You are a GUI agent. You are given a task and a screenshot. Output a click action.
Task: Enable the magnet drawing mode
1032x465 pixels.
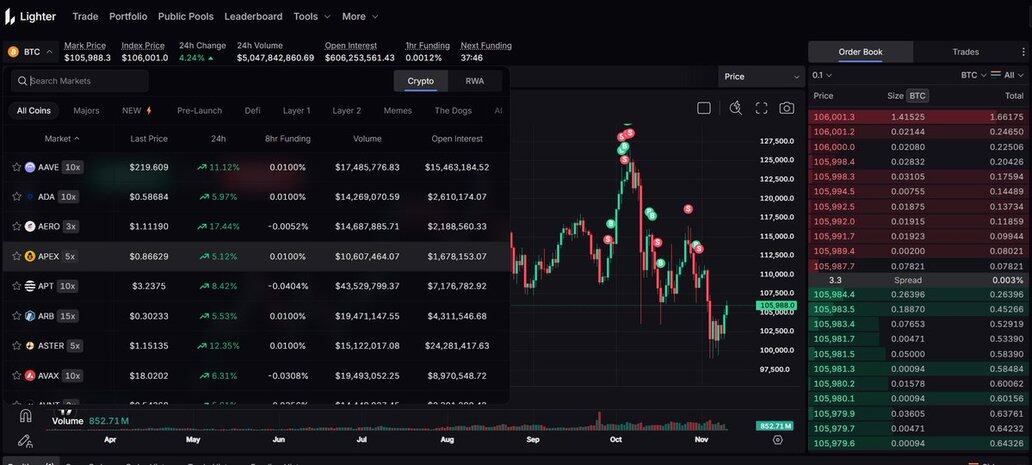25,416
